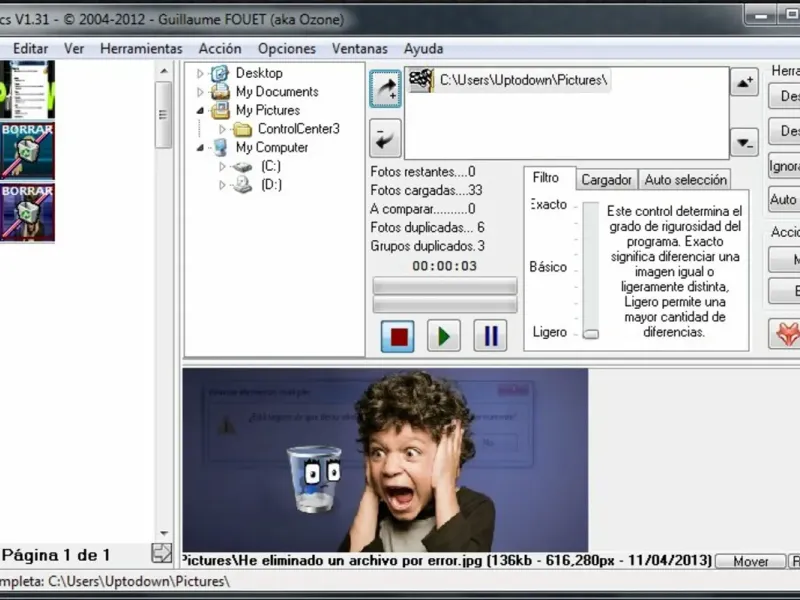The image size is (800, 600).
Task: Select the purple BORRAR recycle bin thumbnail
Action: point(27,213)
